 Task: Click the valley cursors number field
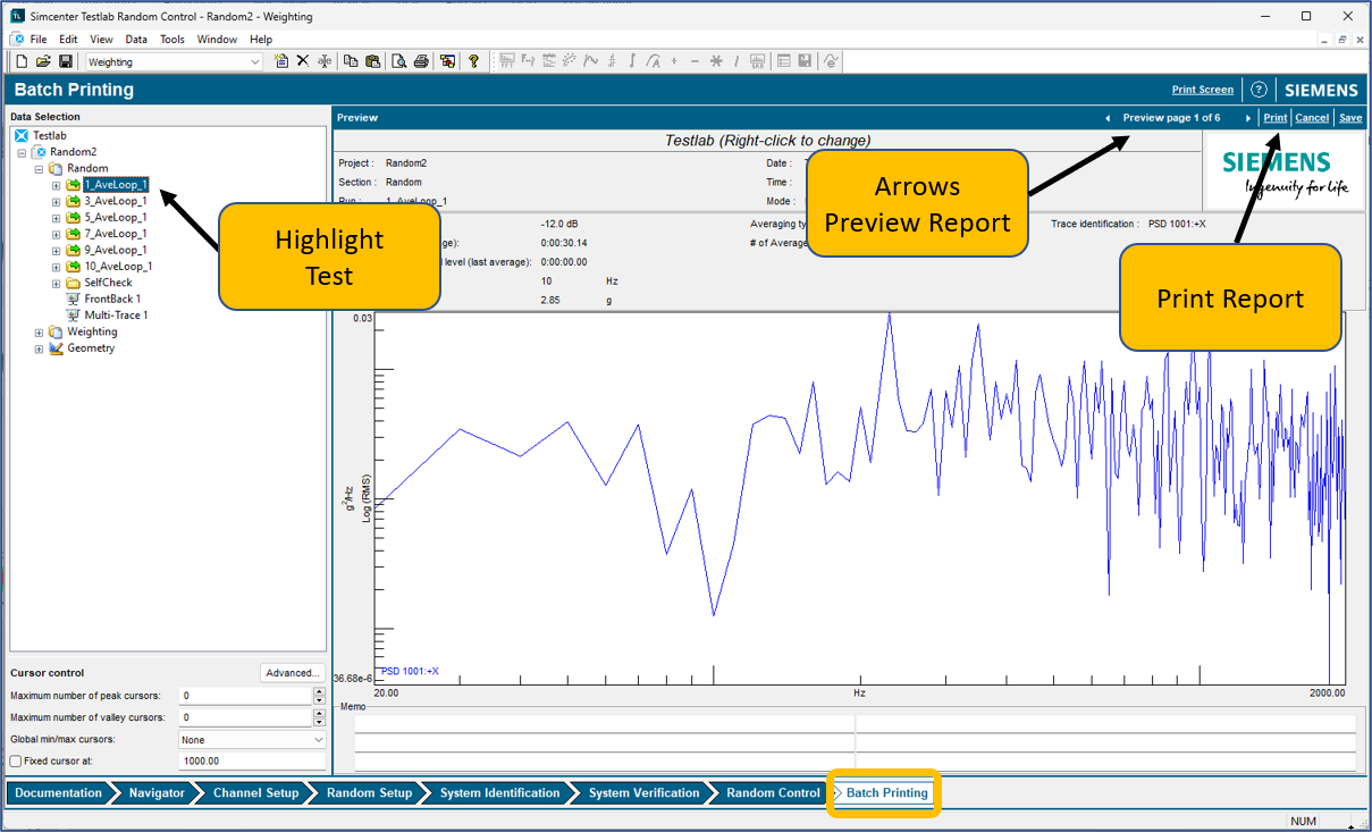pos(245,717)
